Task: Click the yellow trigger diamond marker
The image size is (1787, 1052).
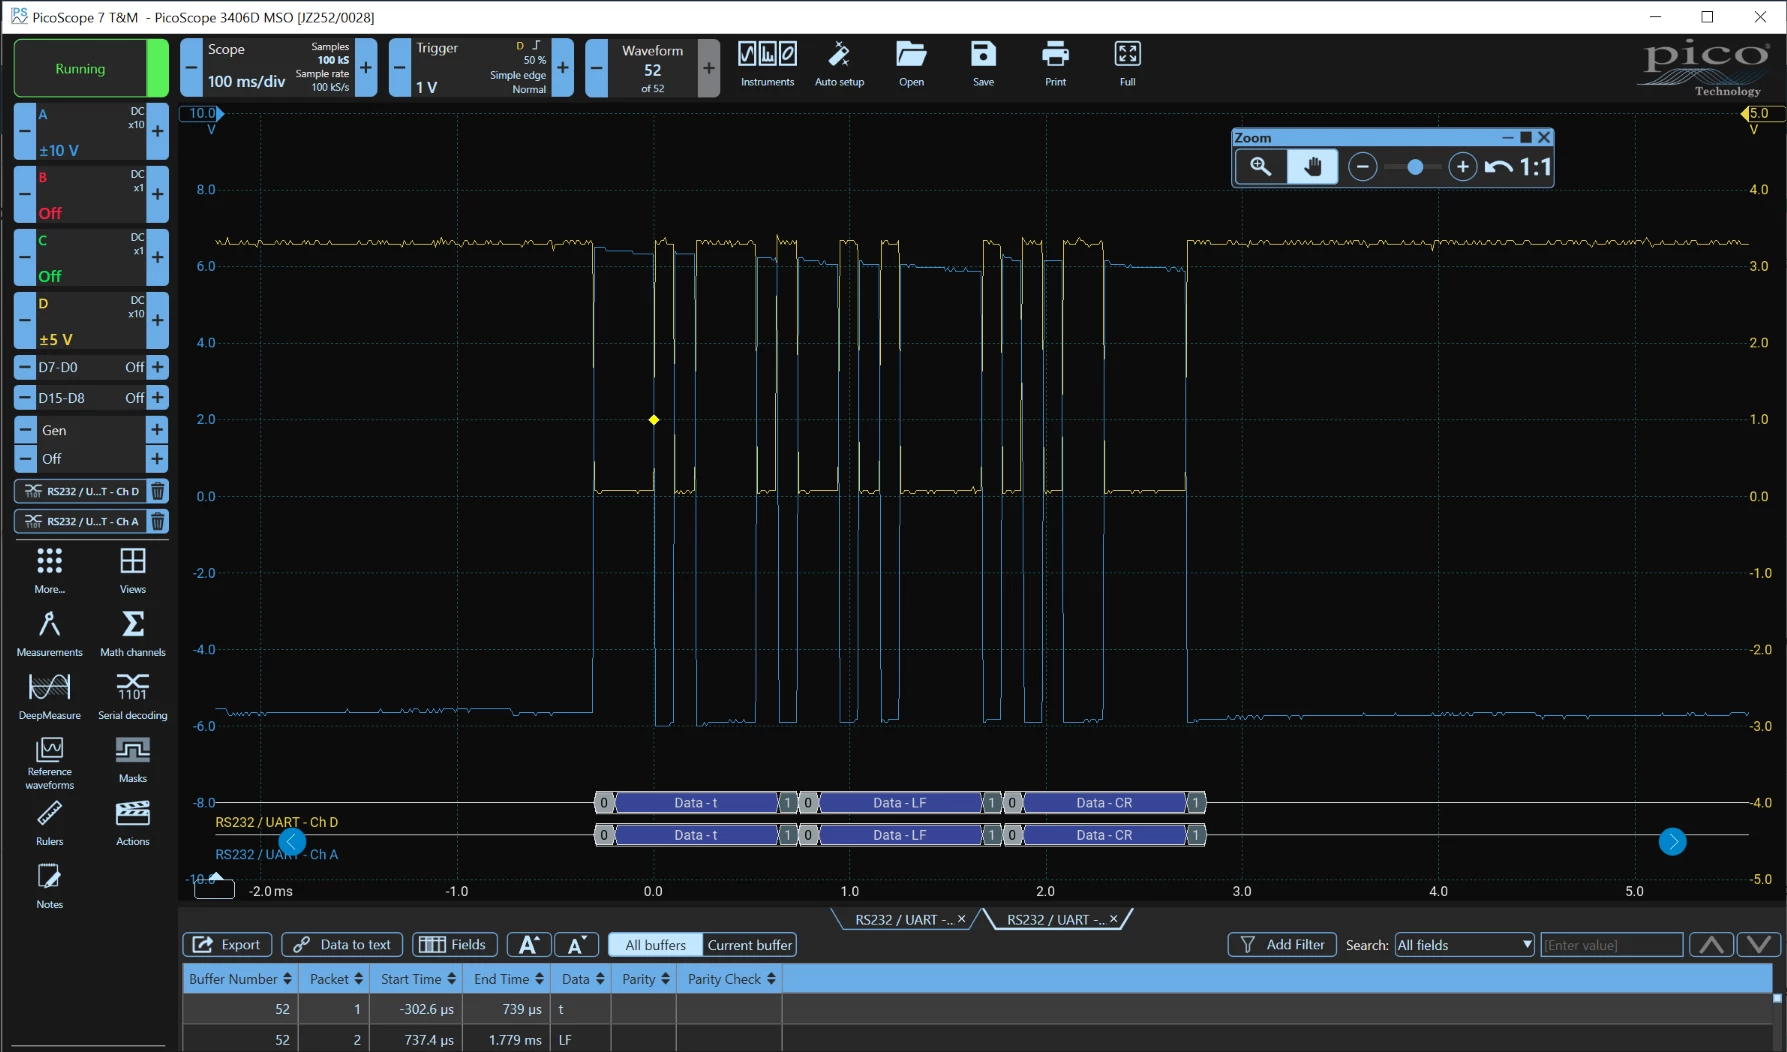Action: pyautogui.click(x=654, y=420)
